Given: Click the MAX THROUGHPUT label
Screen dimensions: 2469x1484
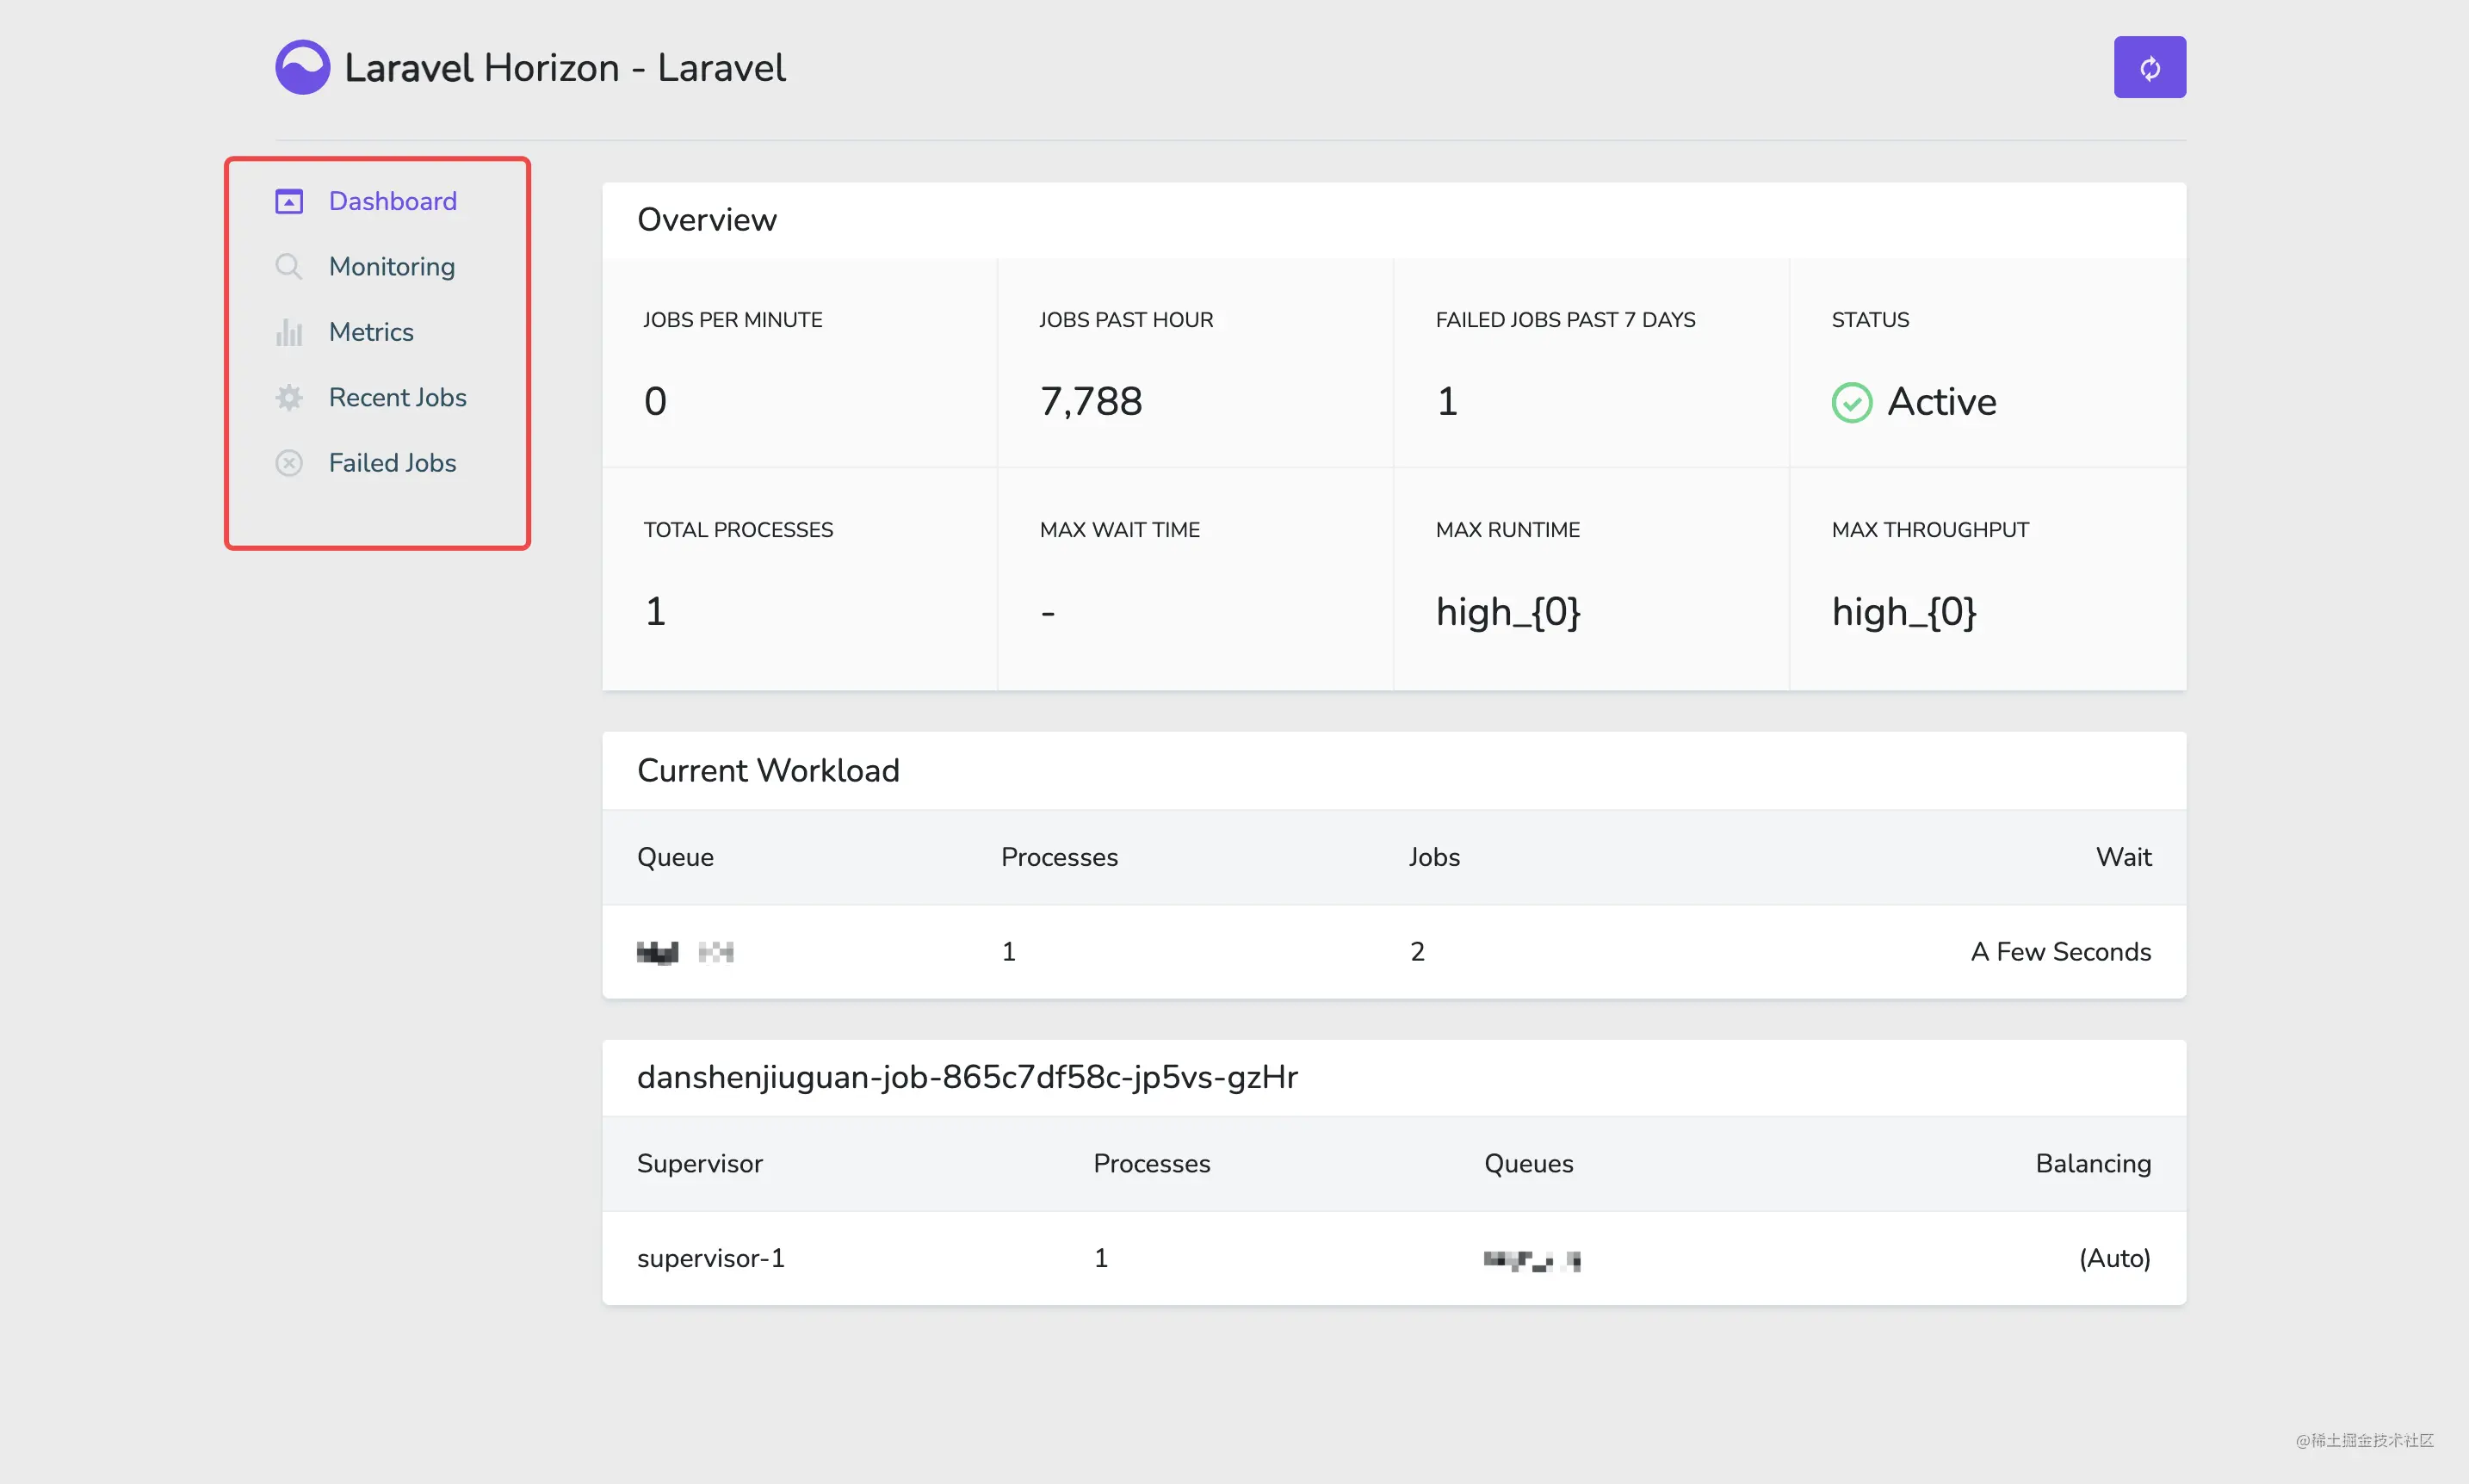Looking at the screenshot, I should tap(1930, 530).
